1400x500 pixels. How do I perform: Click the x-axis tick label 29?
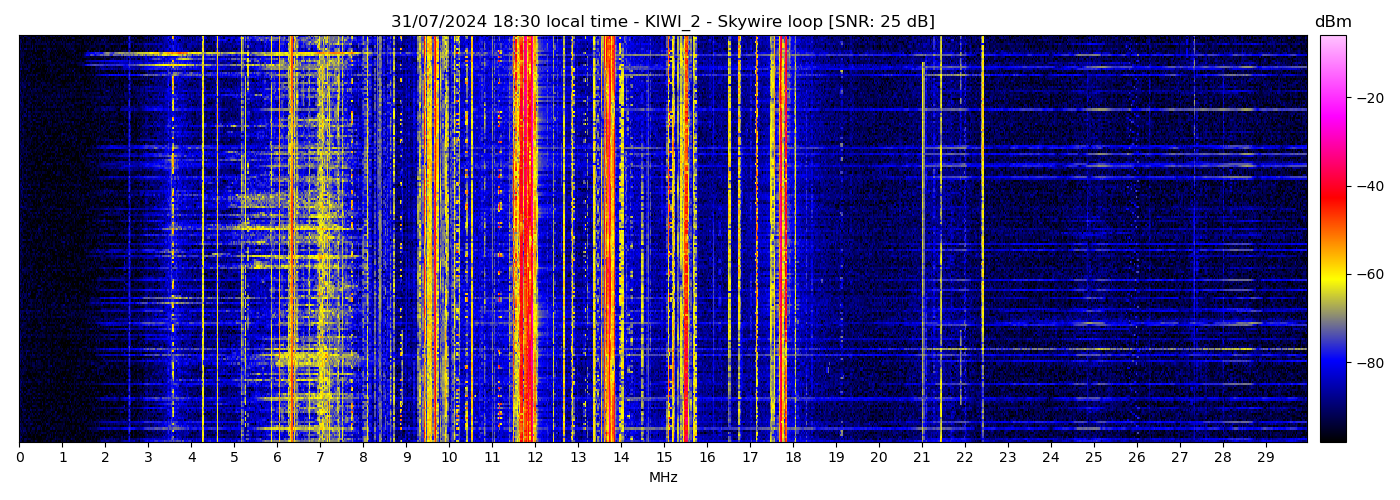click(x=1265, y=458)
